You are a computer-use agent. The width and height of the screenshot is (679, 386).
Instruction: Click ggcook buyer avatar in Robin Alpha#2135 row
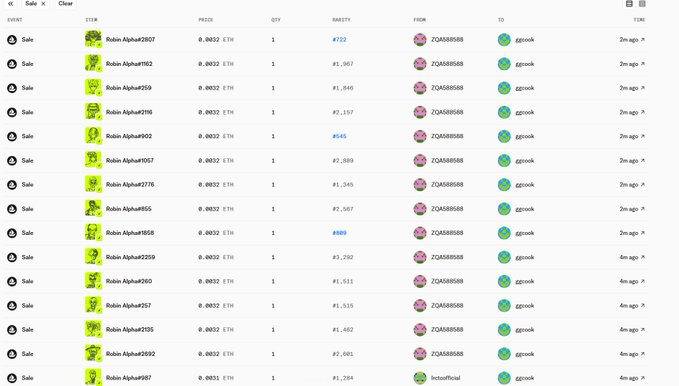(x=504, y=330)
